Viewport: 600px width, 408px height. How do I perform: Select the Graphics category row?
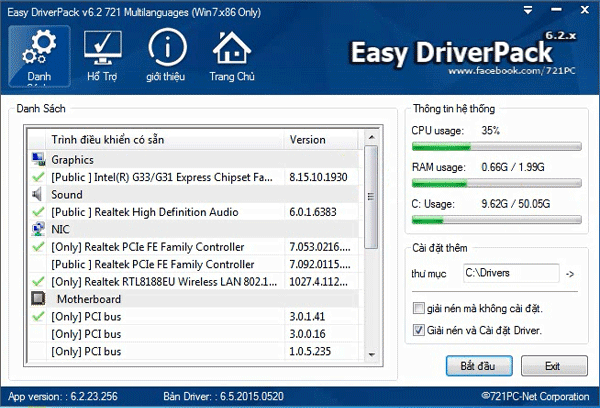click(194, 160)
